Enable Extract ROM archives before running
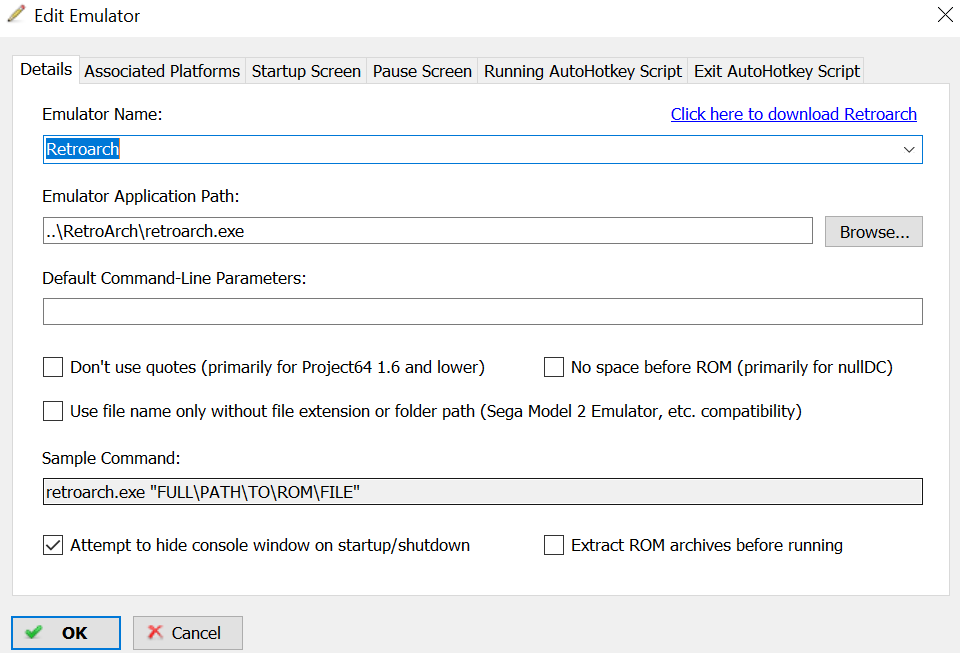The height and width of the screenshot is (653, 960). point(554,545)
